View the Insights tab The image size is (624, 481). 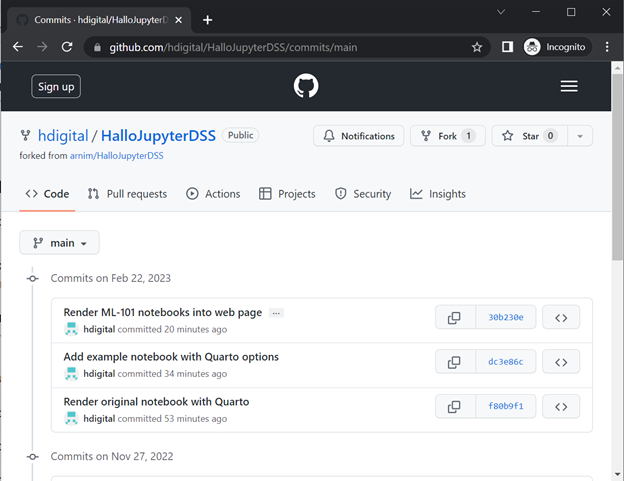coord(438,194)
